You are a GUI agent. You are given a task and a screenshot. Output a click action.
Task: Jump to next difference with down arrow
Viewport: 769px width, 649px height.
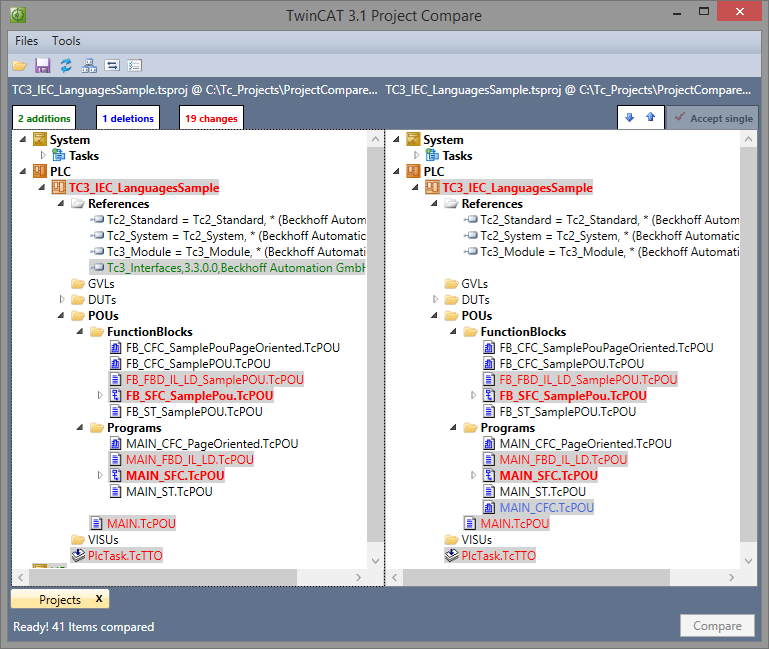(629, 118)
